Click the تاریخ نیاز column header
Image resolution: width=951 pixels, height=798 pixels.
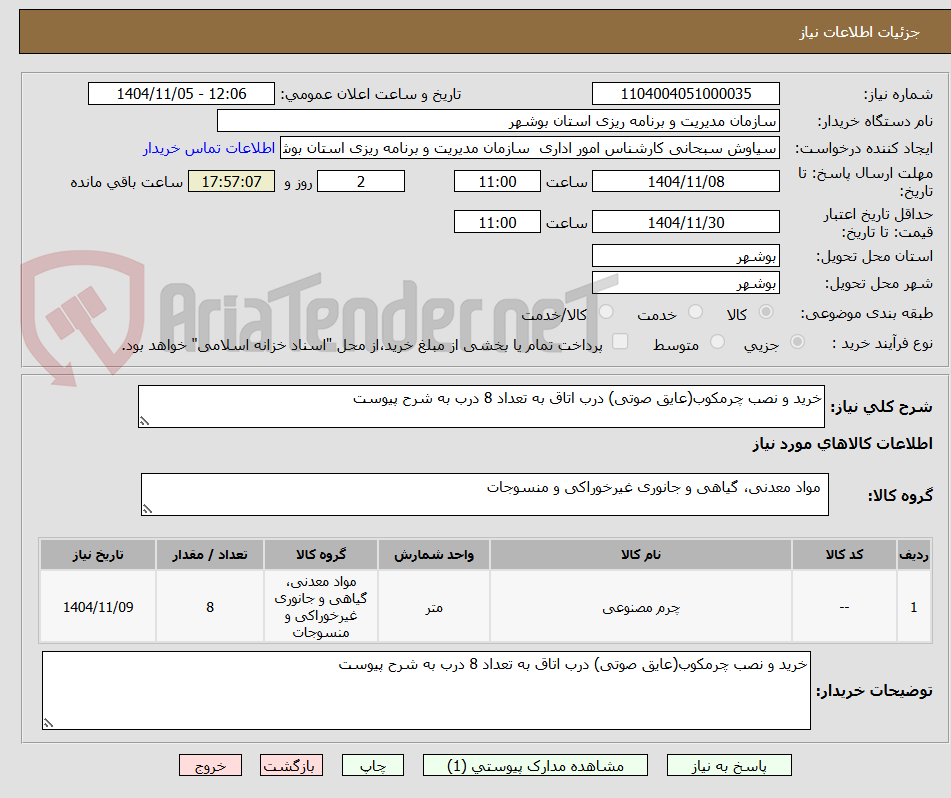[x=98, y=554]
